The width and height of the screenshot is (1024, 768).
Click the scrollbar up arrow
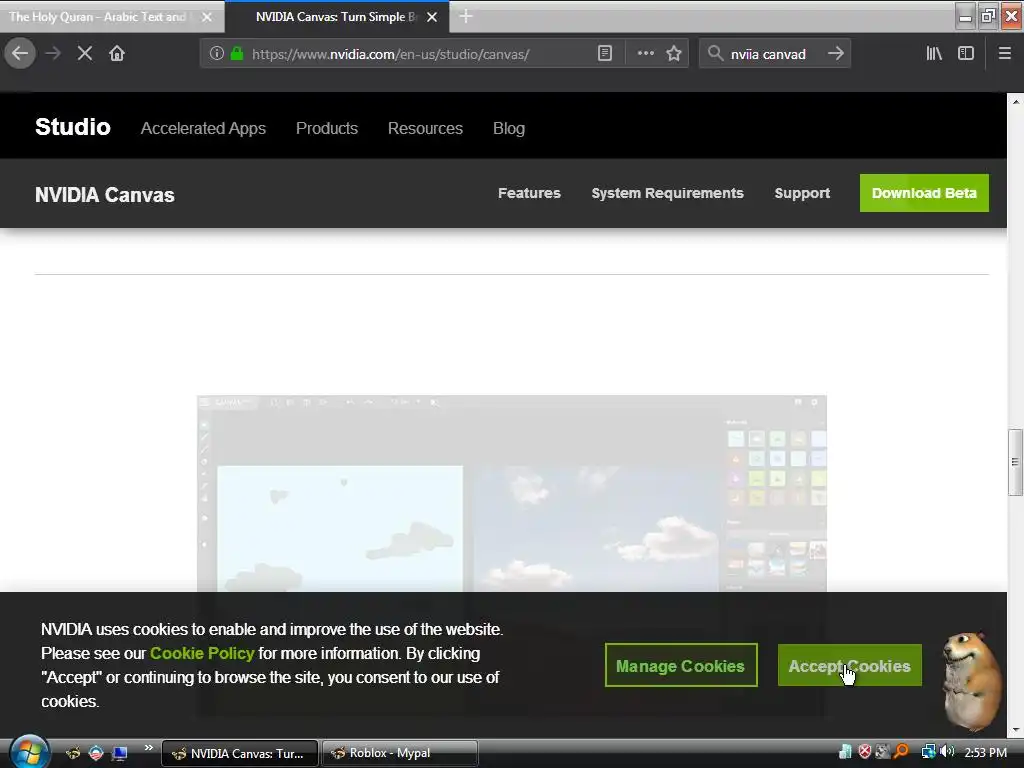pyautogui.click(x=1015, y=102)
